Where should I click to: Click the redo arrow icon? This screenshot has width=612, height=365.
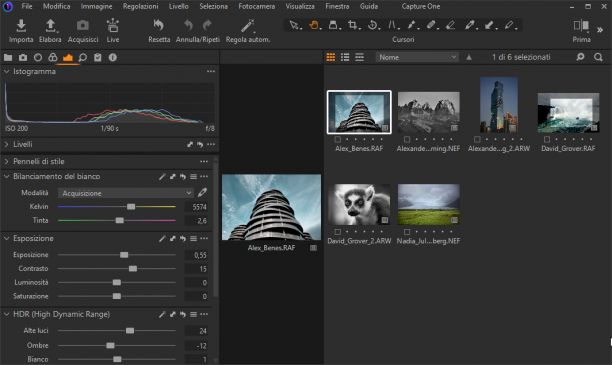point(207,25)
